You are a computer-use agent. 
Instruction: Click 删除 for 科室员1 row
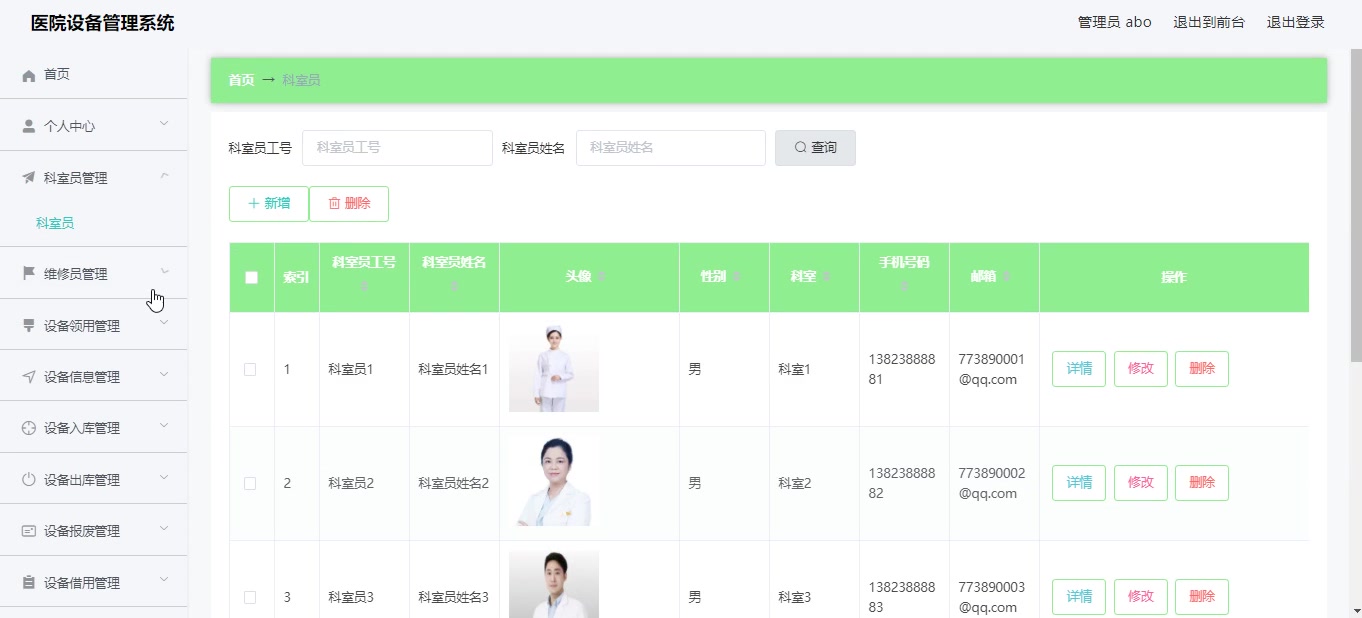tap(1202, 369)
